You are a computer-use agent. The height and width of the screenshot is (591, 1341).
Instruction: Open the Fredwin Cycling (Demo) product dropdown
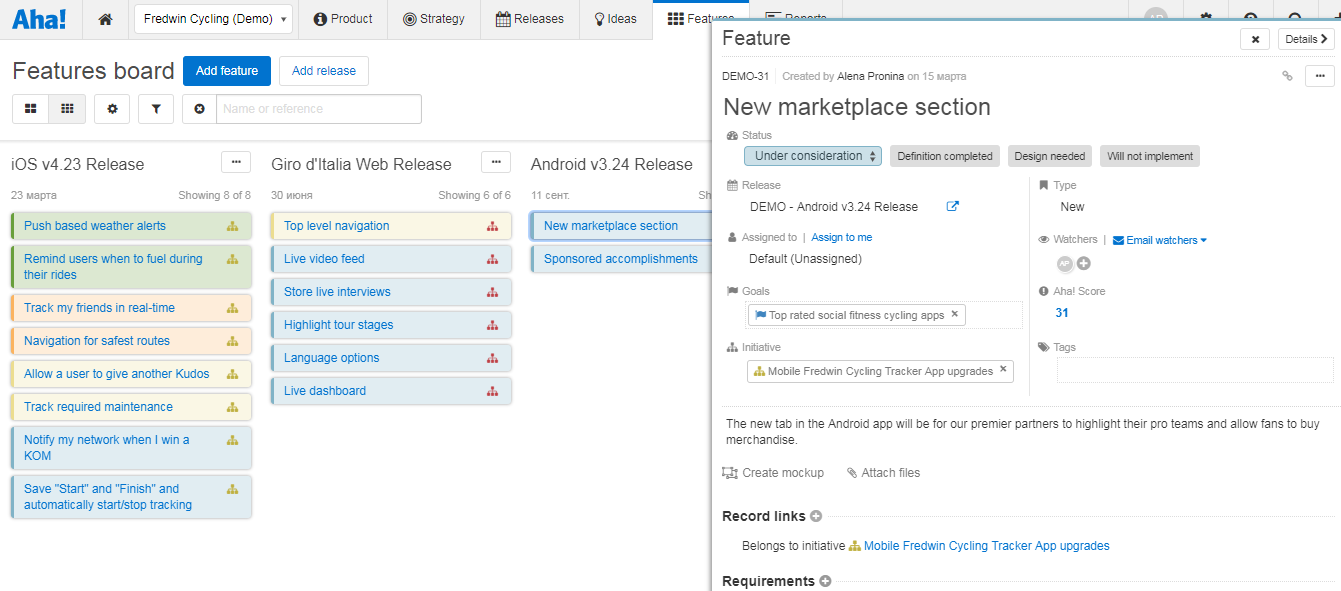pos(214,19)
